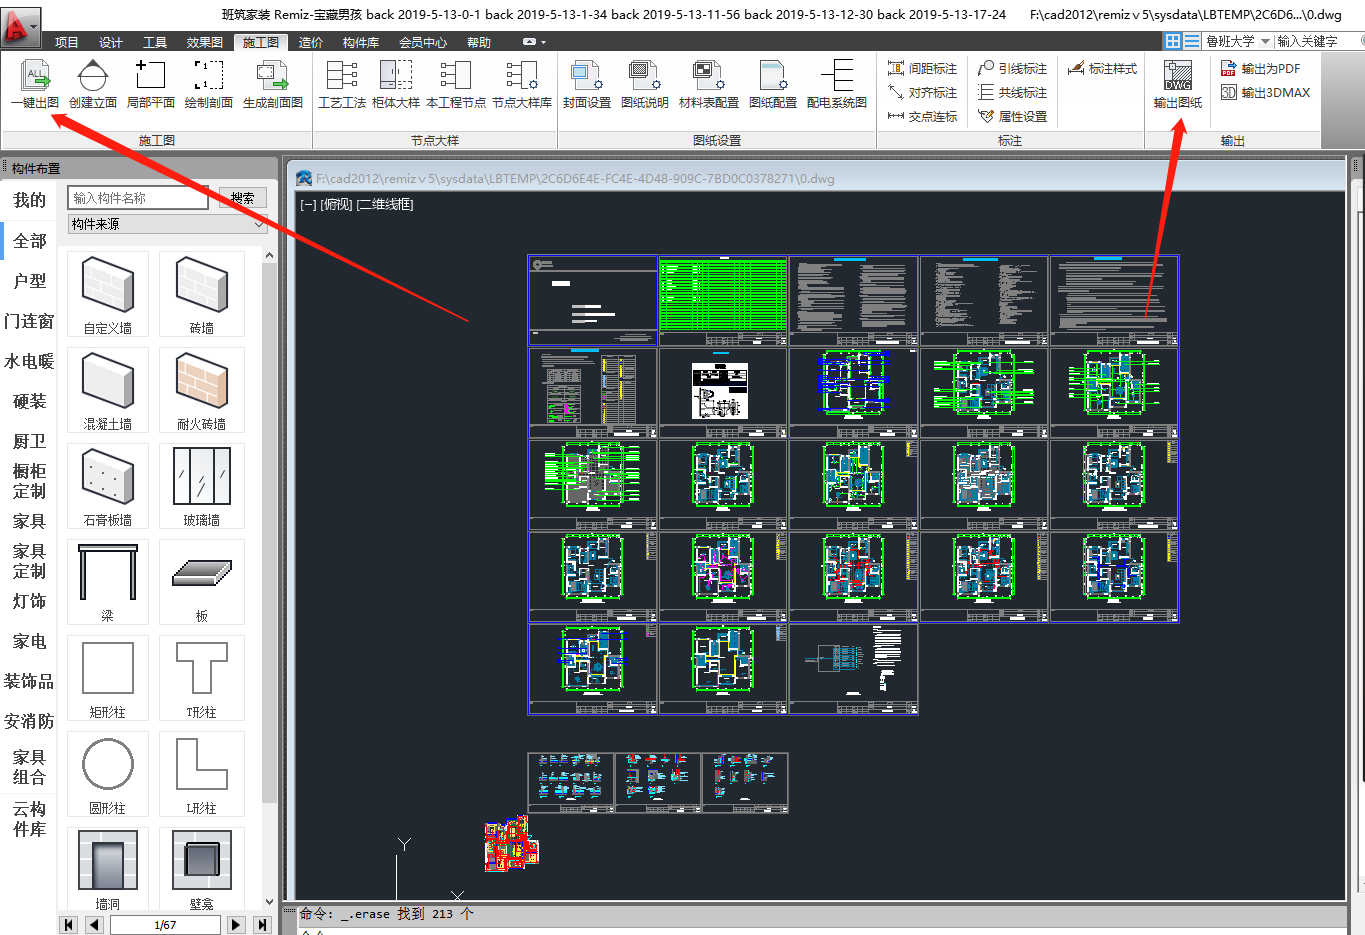1365x935 pixels.
Task: Pick the 耐火砖墙 firebrick wall component
Action: pyautogui.click(x=202, y=390)
